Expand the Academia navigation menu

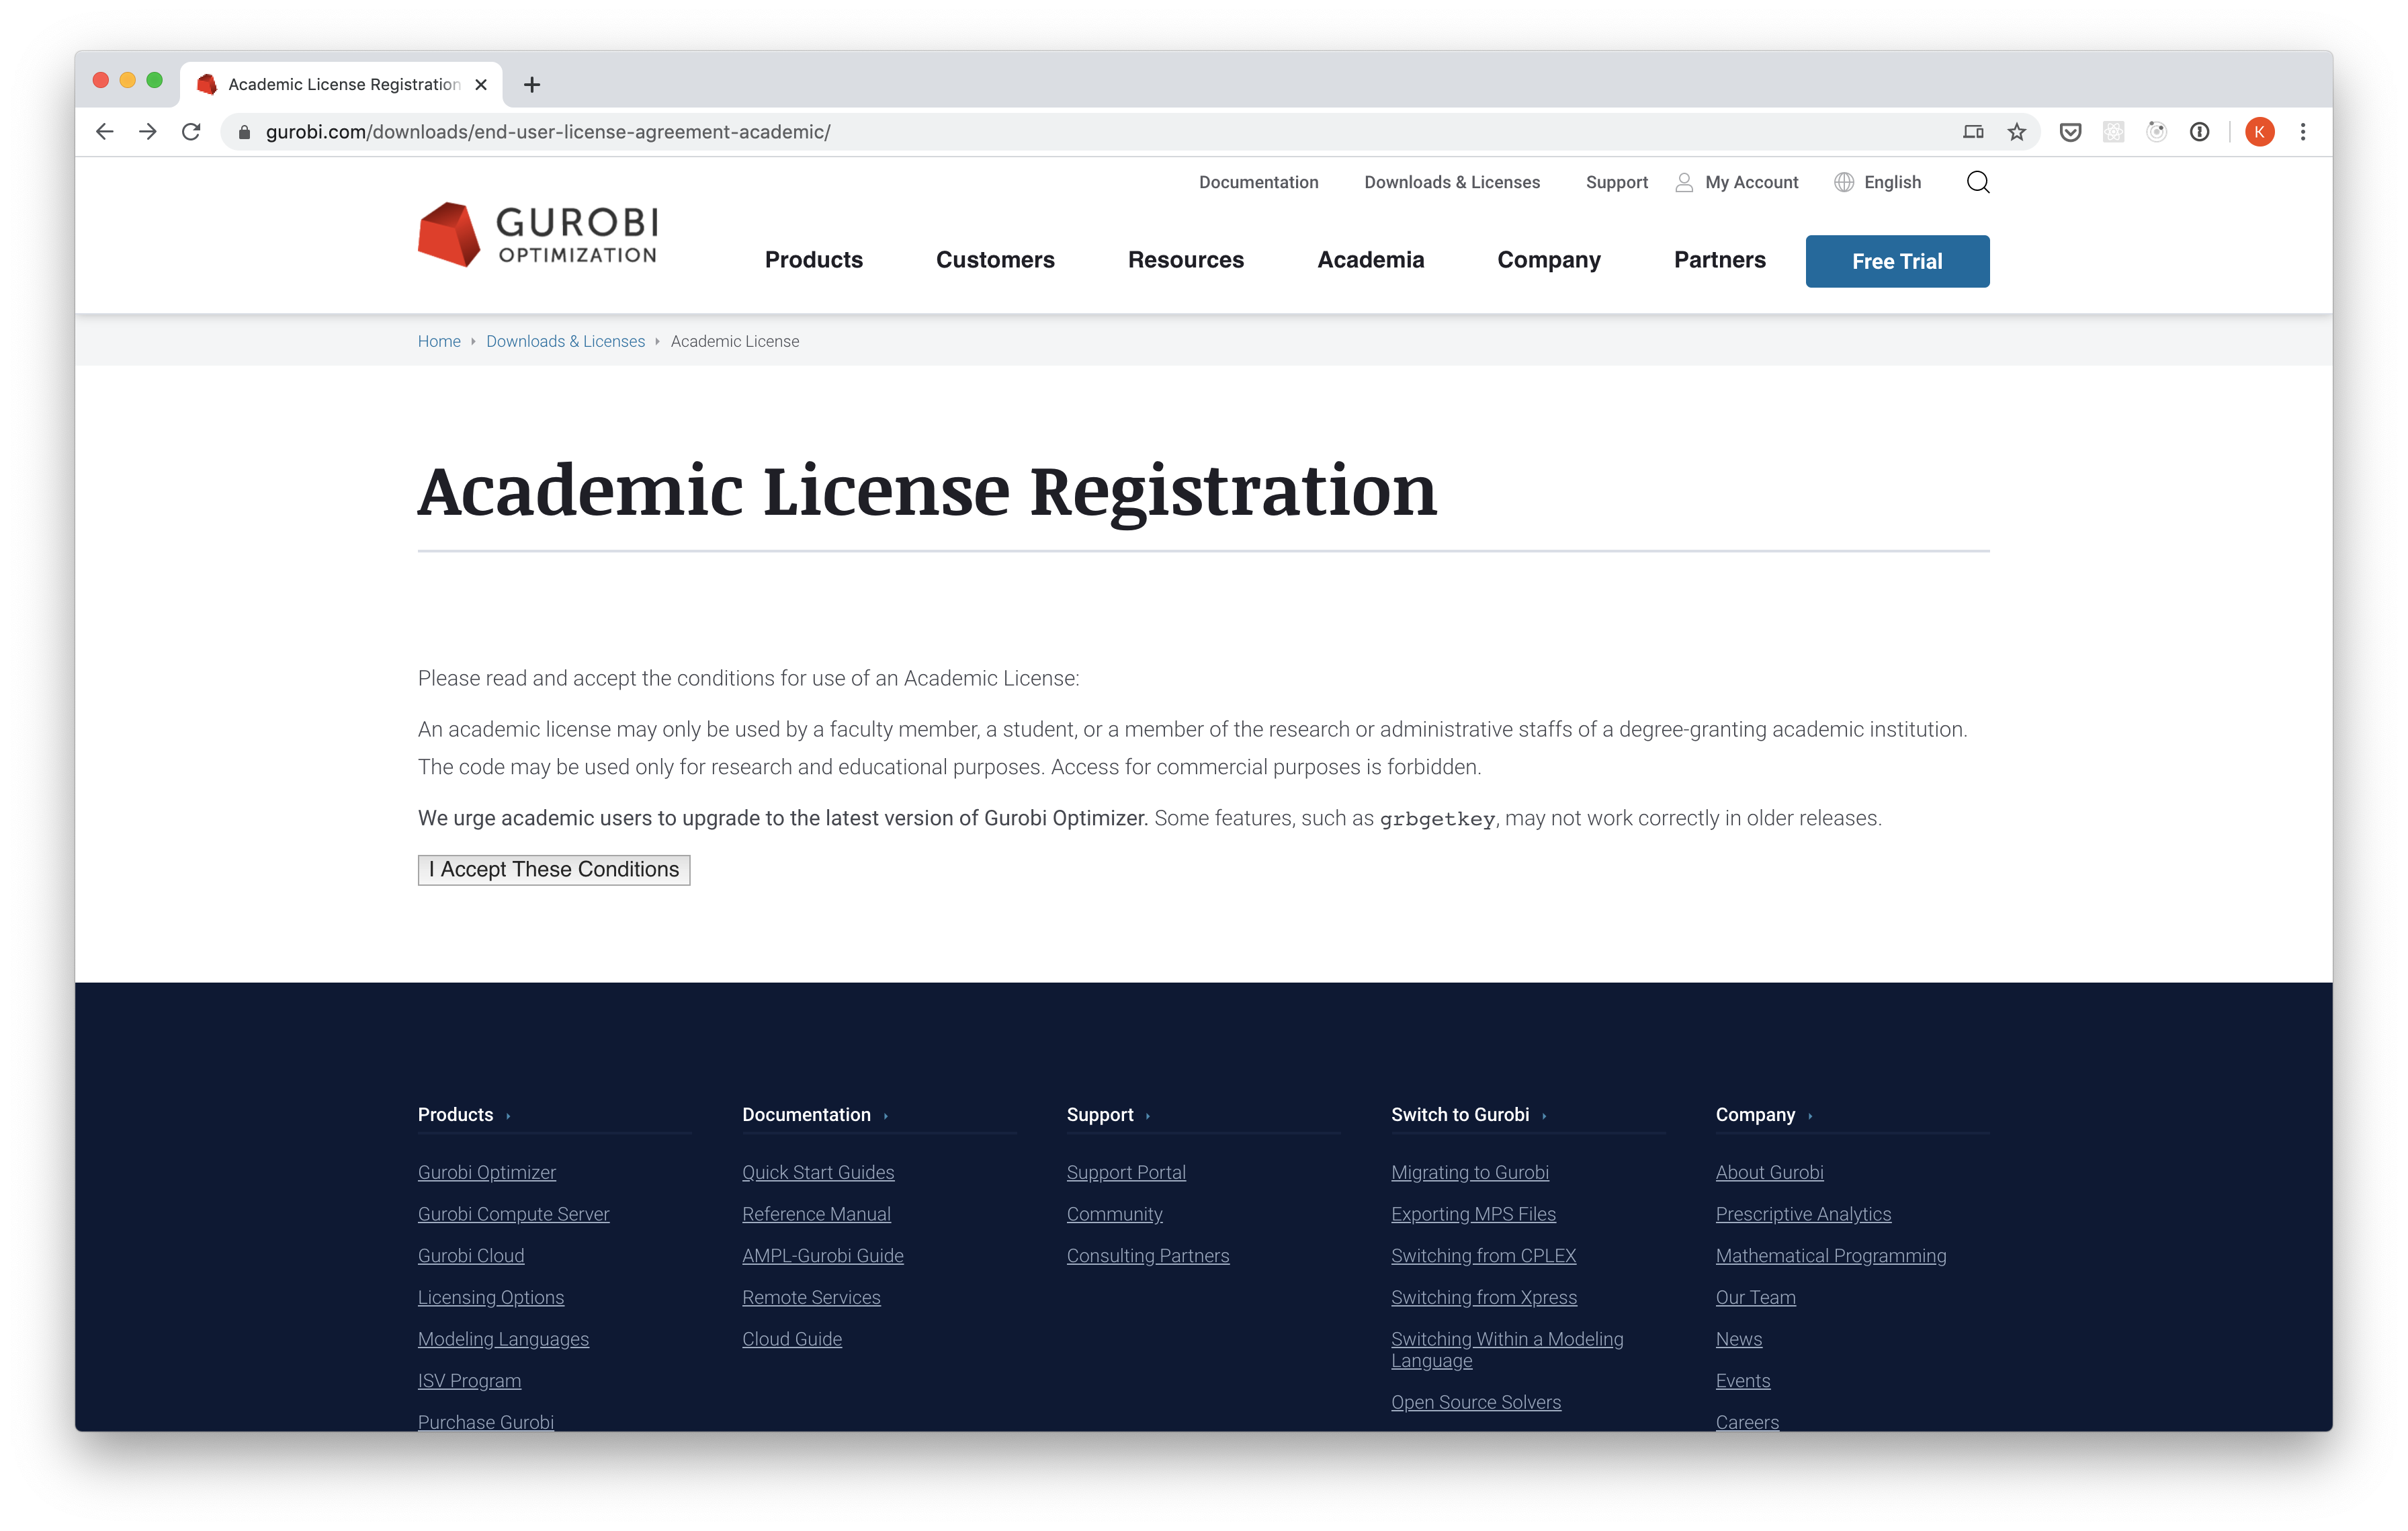click(x=1370, y=260)
